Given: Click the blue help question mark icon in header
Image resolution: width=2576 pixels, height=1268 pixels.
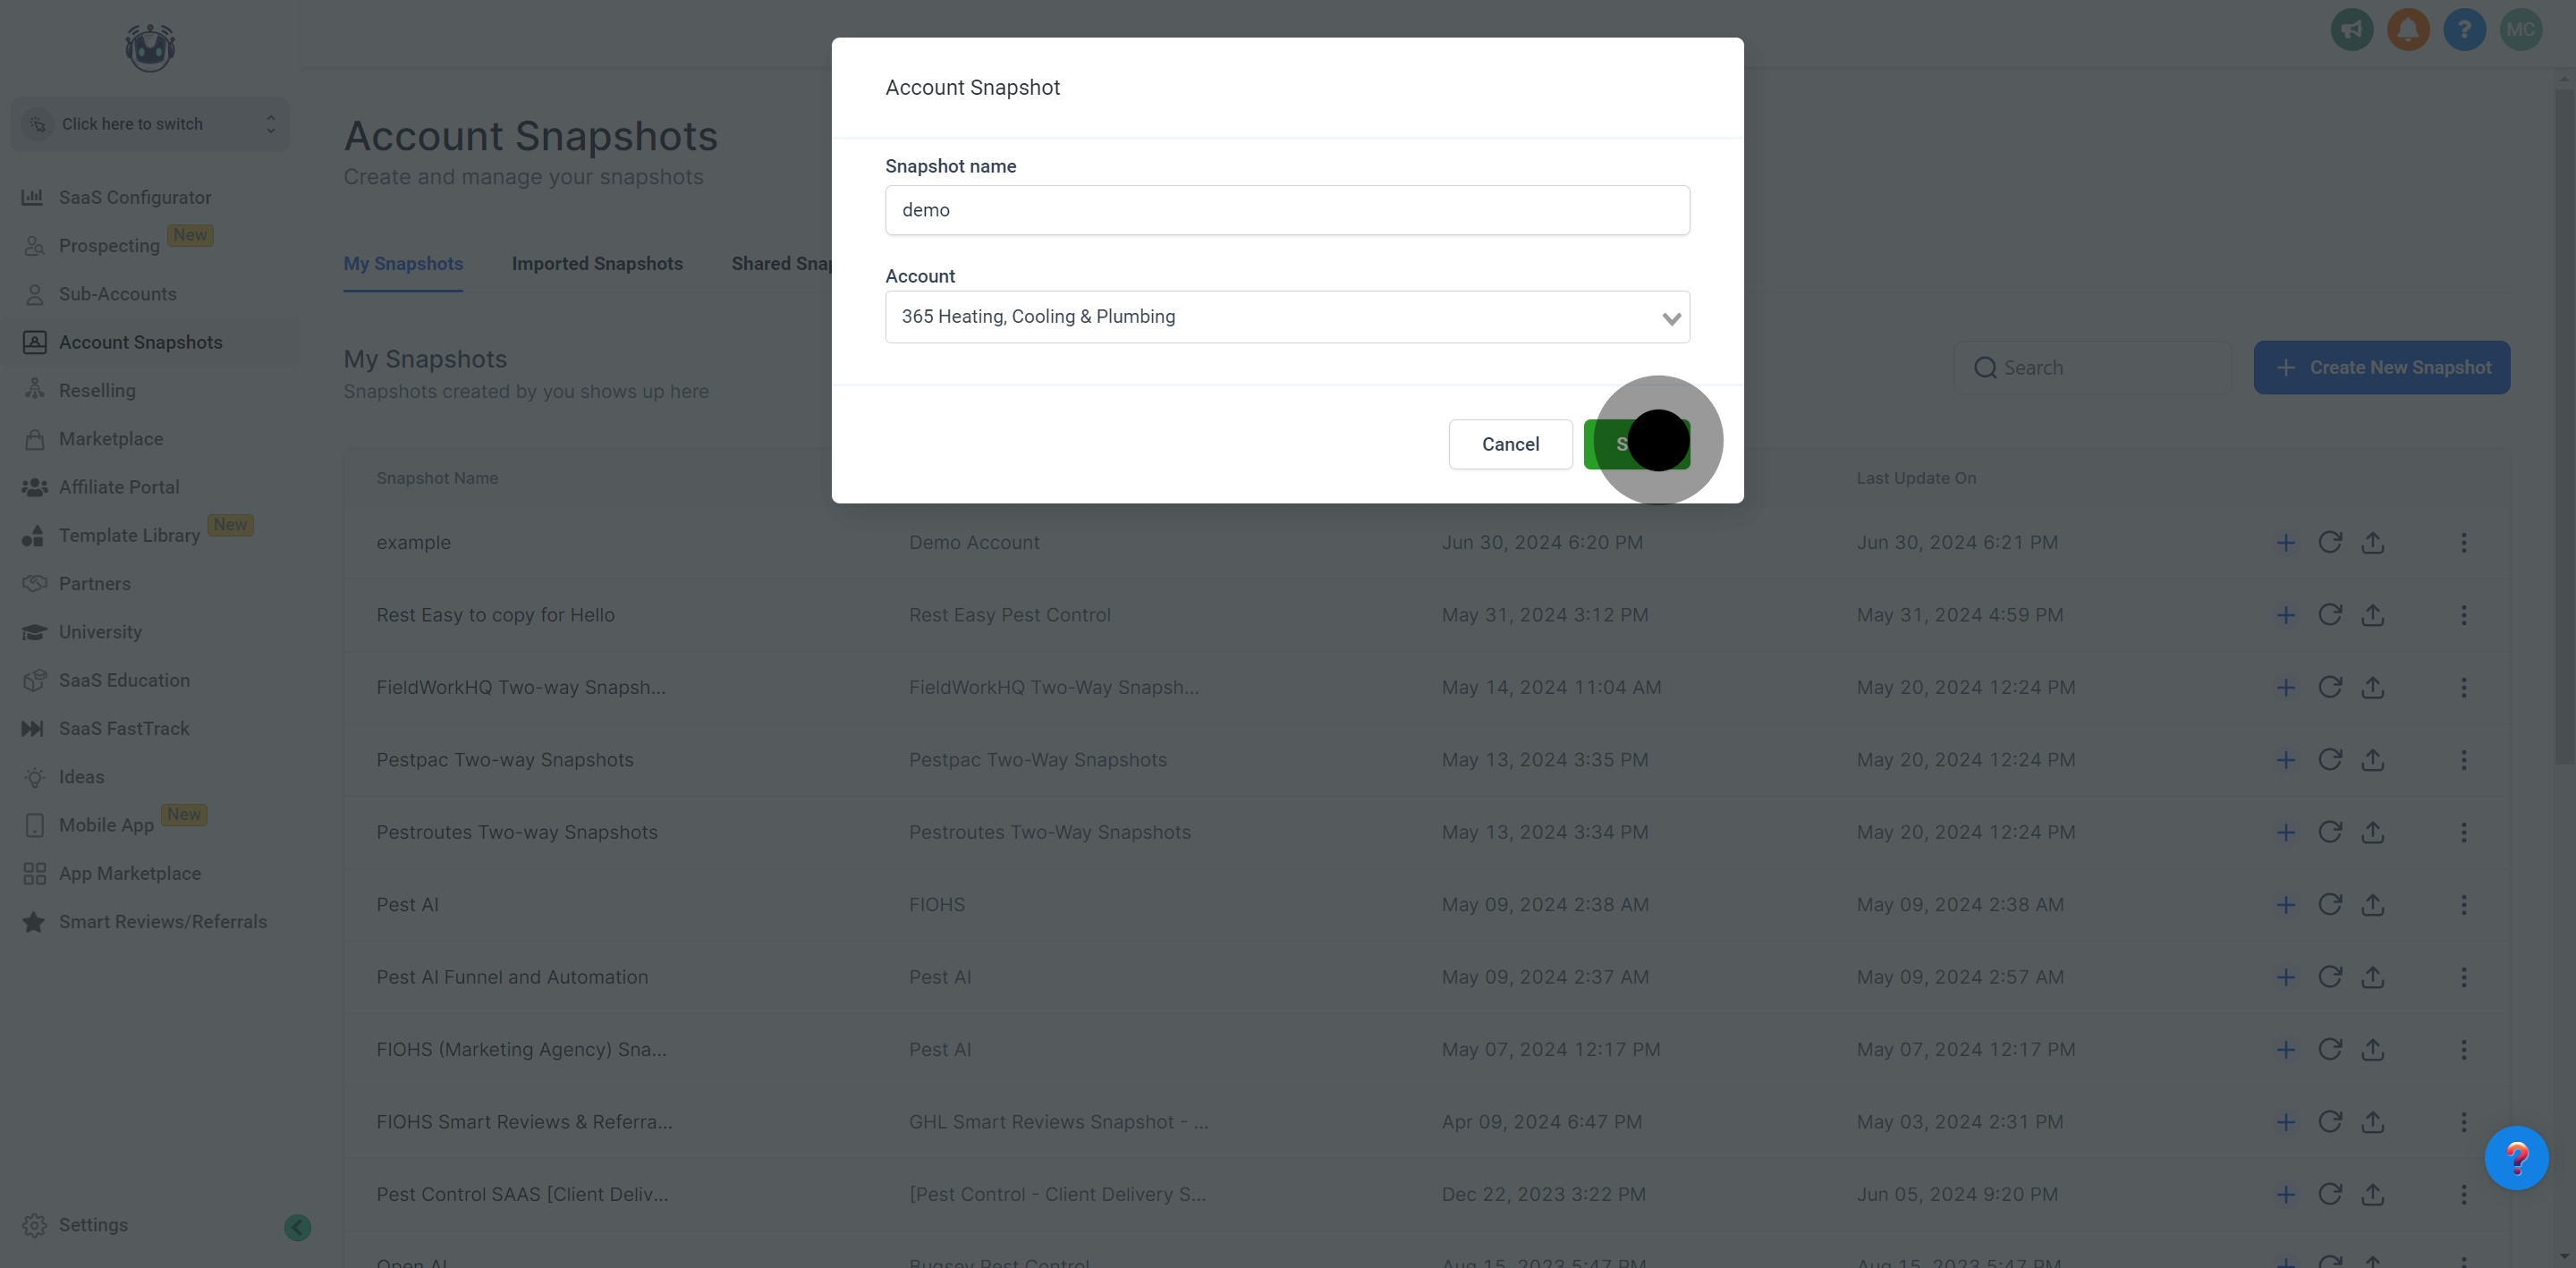Looking at the screenshot, I should [2464, 30].
